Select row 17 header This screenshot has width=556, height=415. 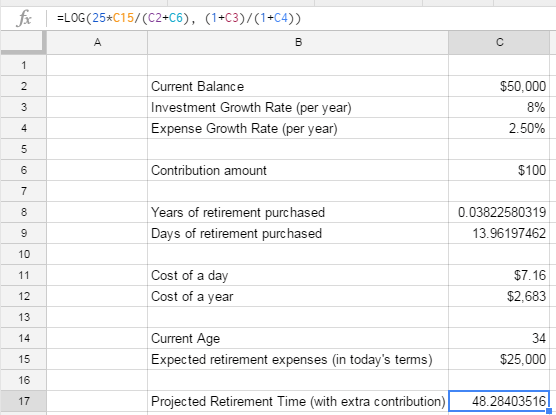coord(23,401)
